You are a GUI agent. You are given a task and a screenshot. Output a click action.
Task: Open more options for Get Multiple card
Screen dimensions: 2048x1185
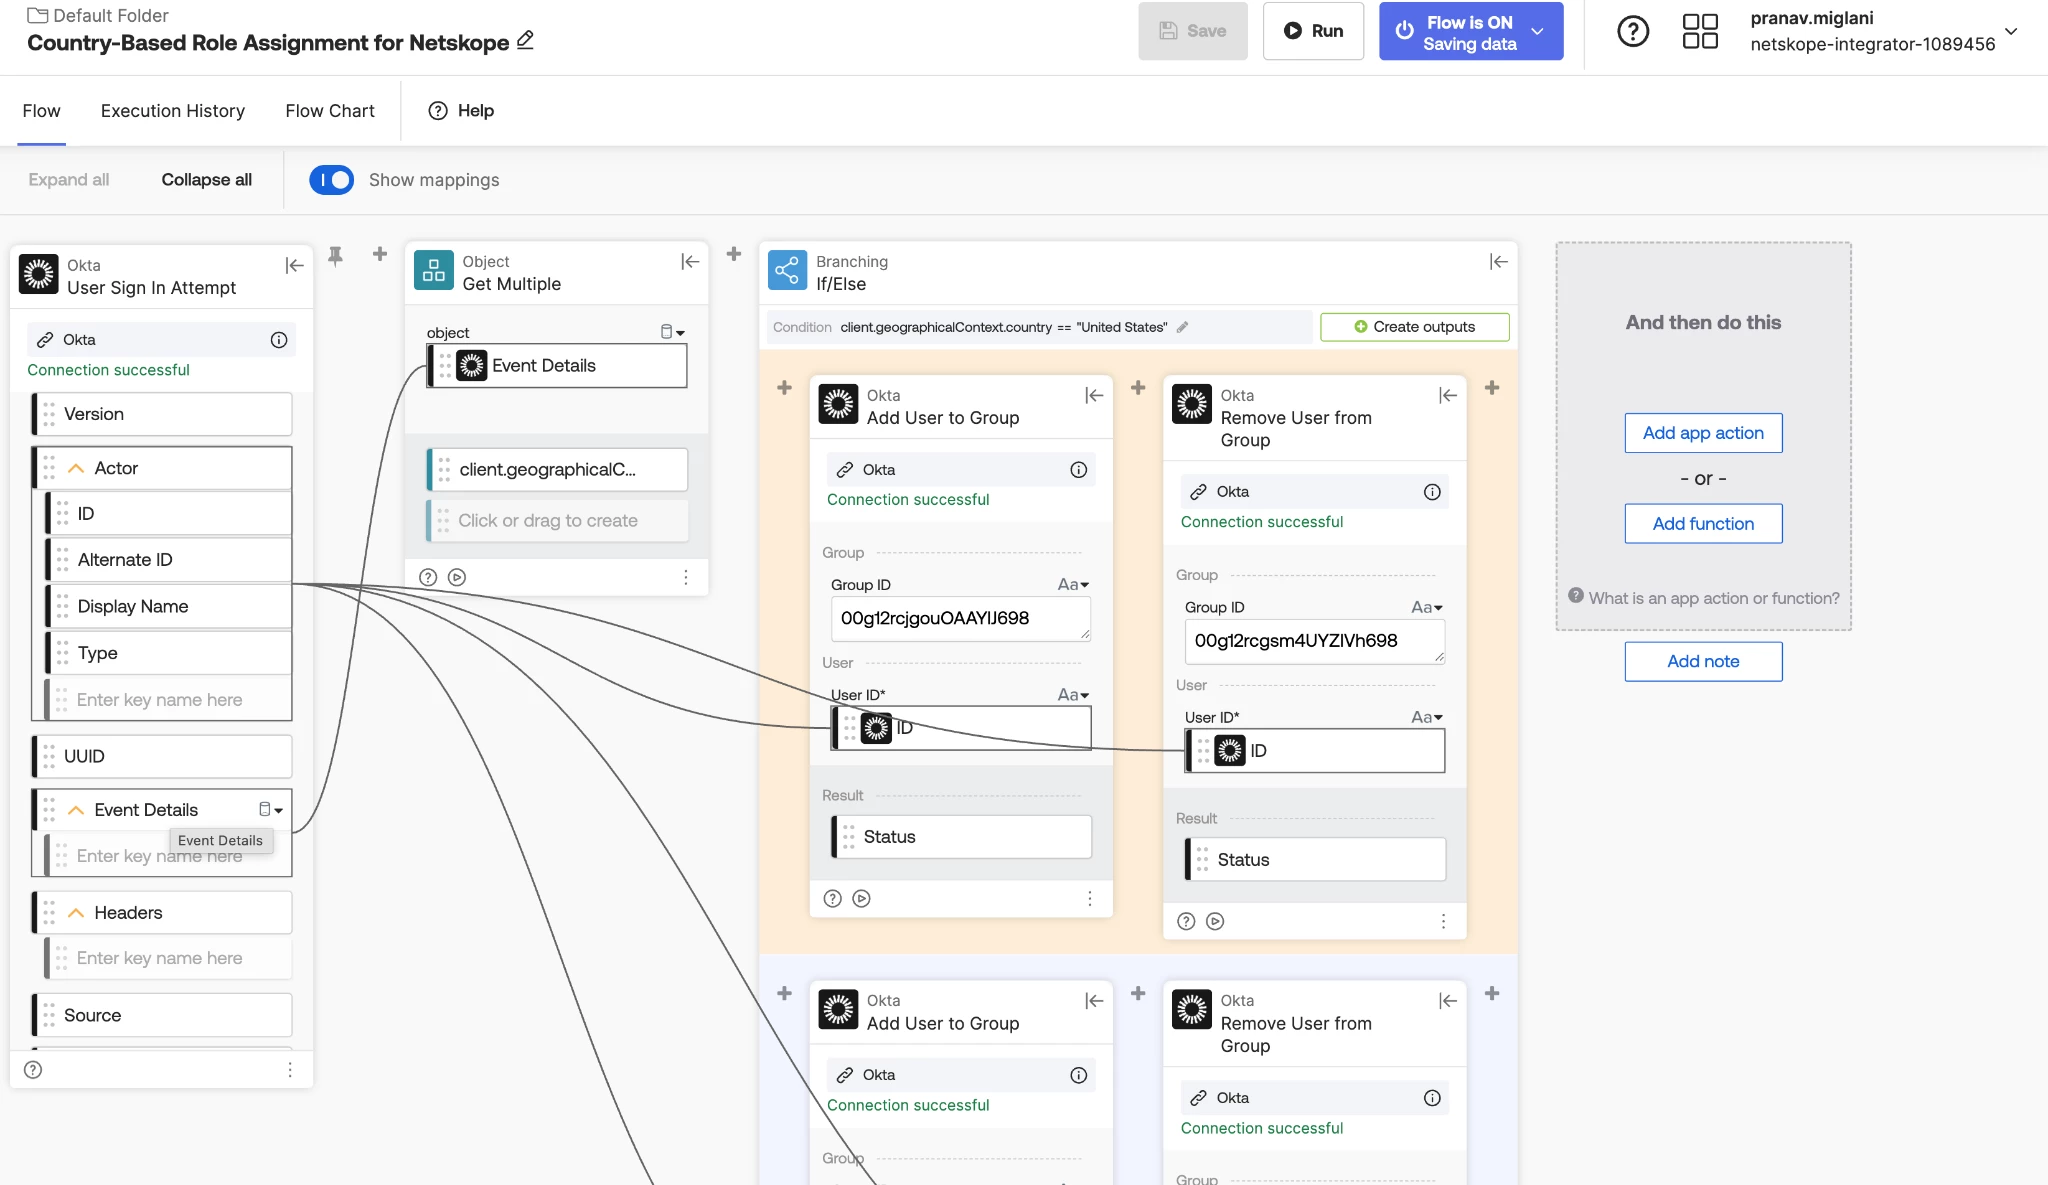coord(686,577)
